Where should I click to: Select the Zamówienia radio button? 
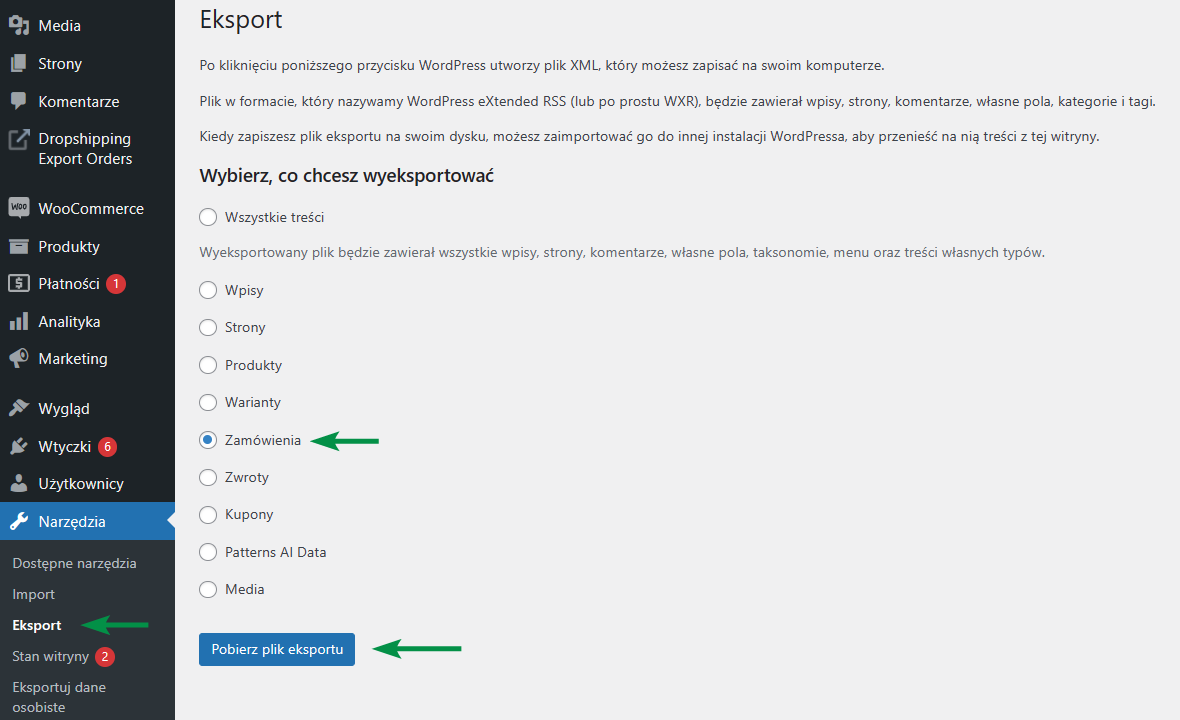click(x=208, y=440)
